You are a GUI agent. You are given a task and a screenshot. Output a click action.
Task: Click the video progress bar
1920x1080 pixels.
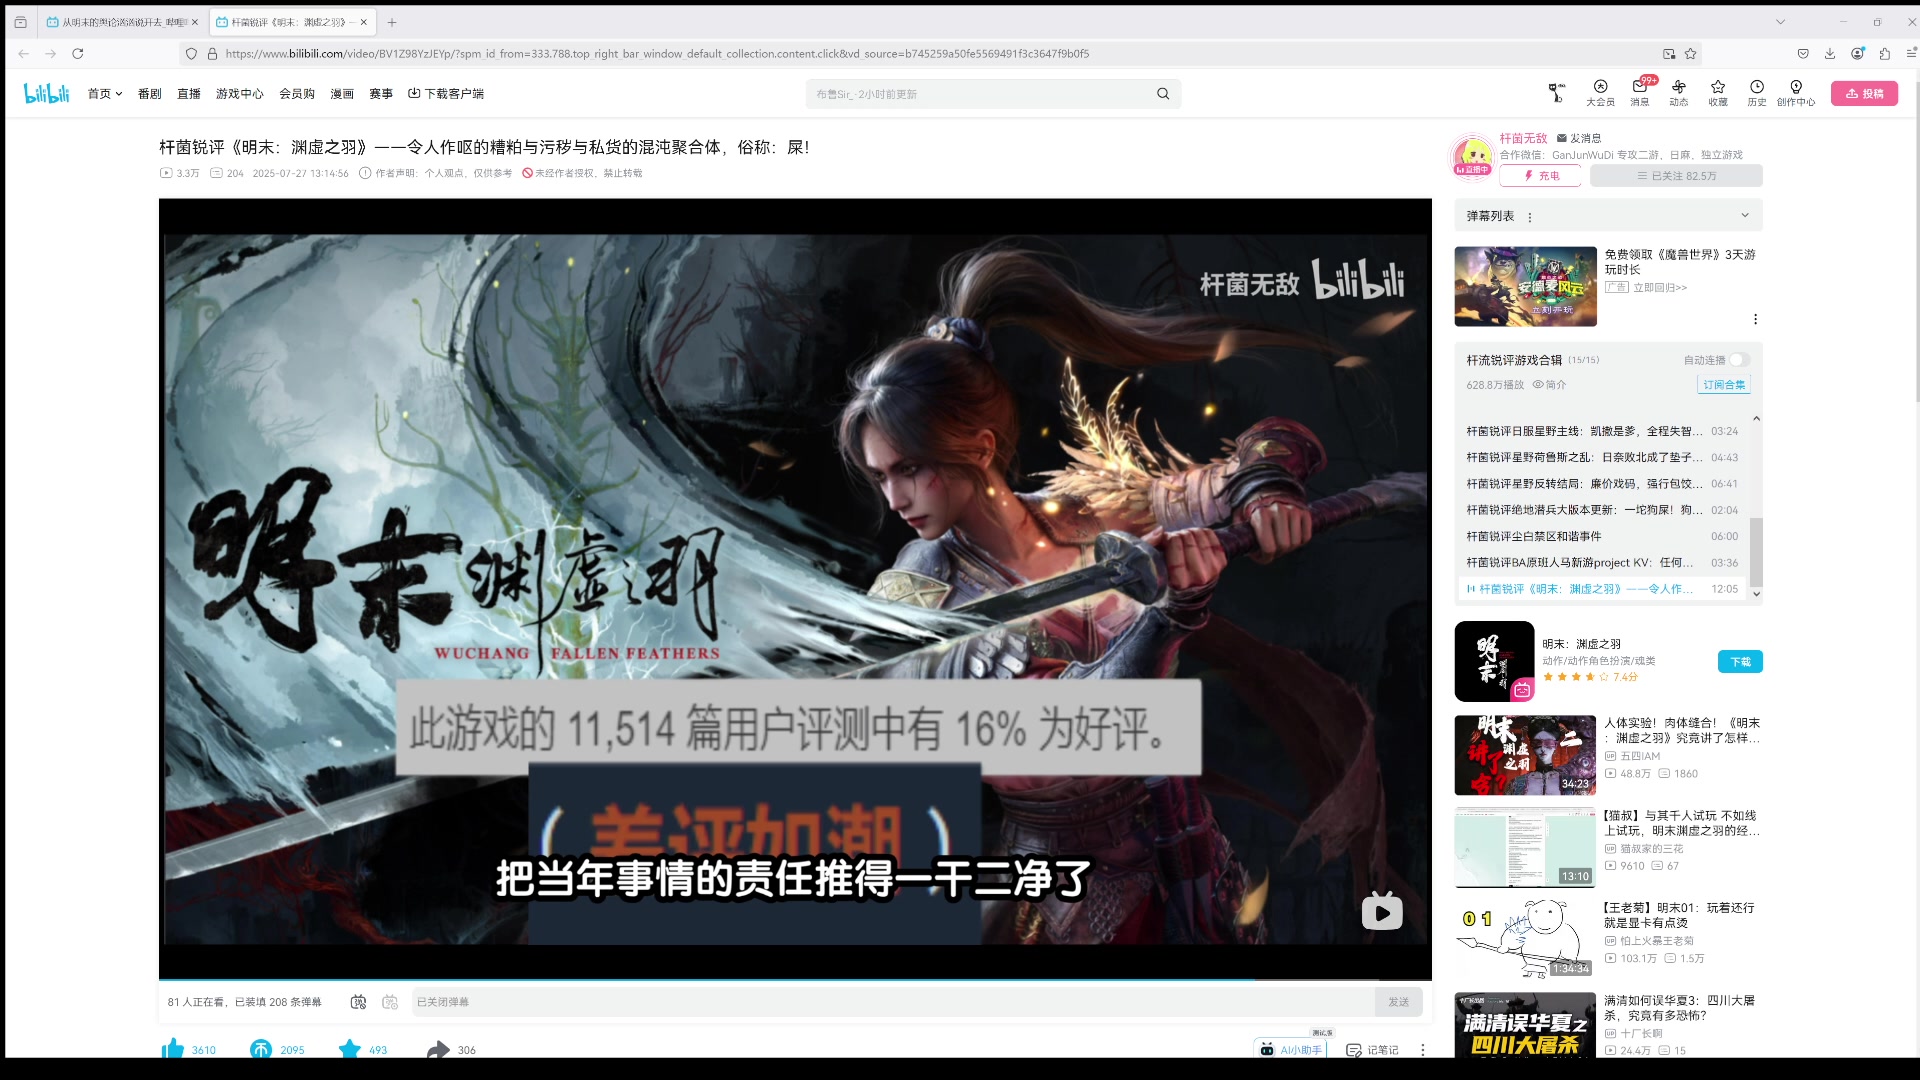coord(795,979)
